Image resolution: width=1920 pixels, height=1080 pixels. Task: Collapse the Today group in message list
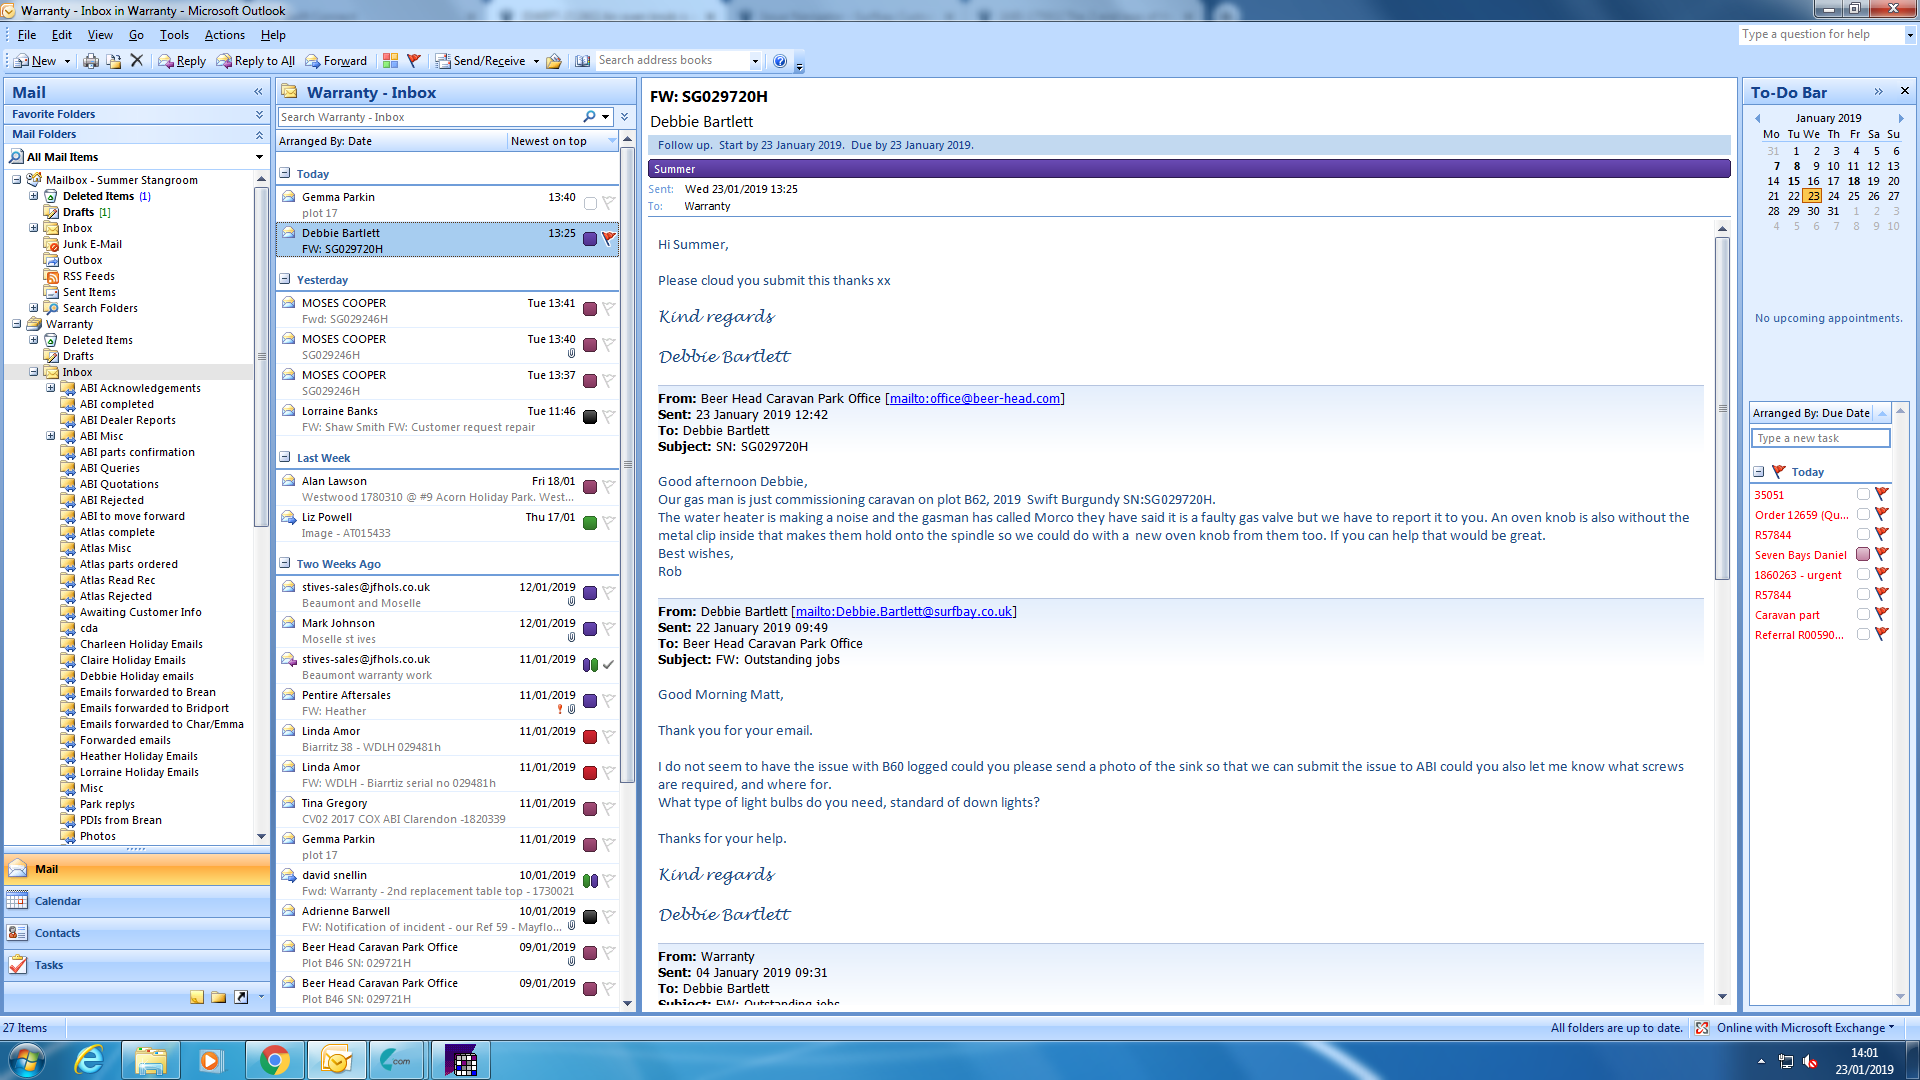tap(285, 173)
